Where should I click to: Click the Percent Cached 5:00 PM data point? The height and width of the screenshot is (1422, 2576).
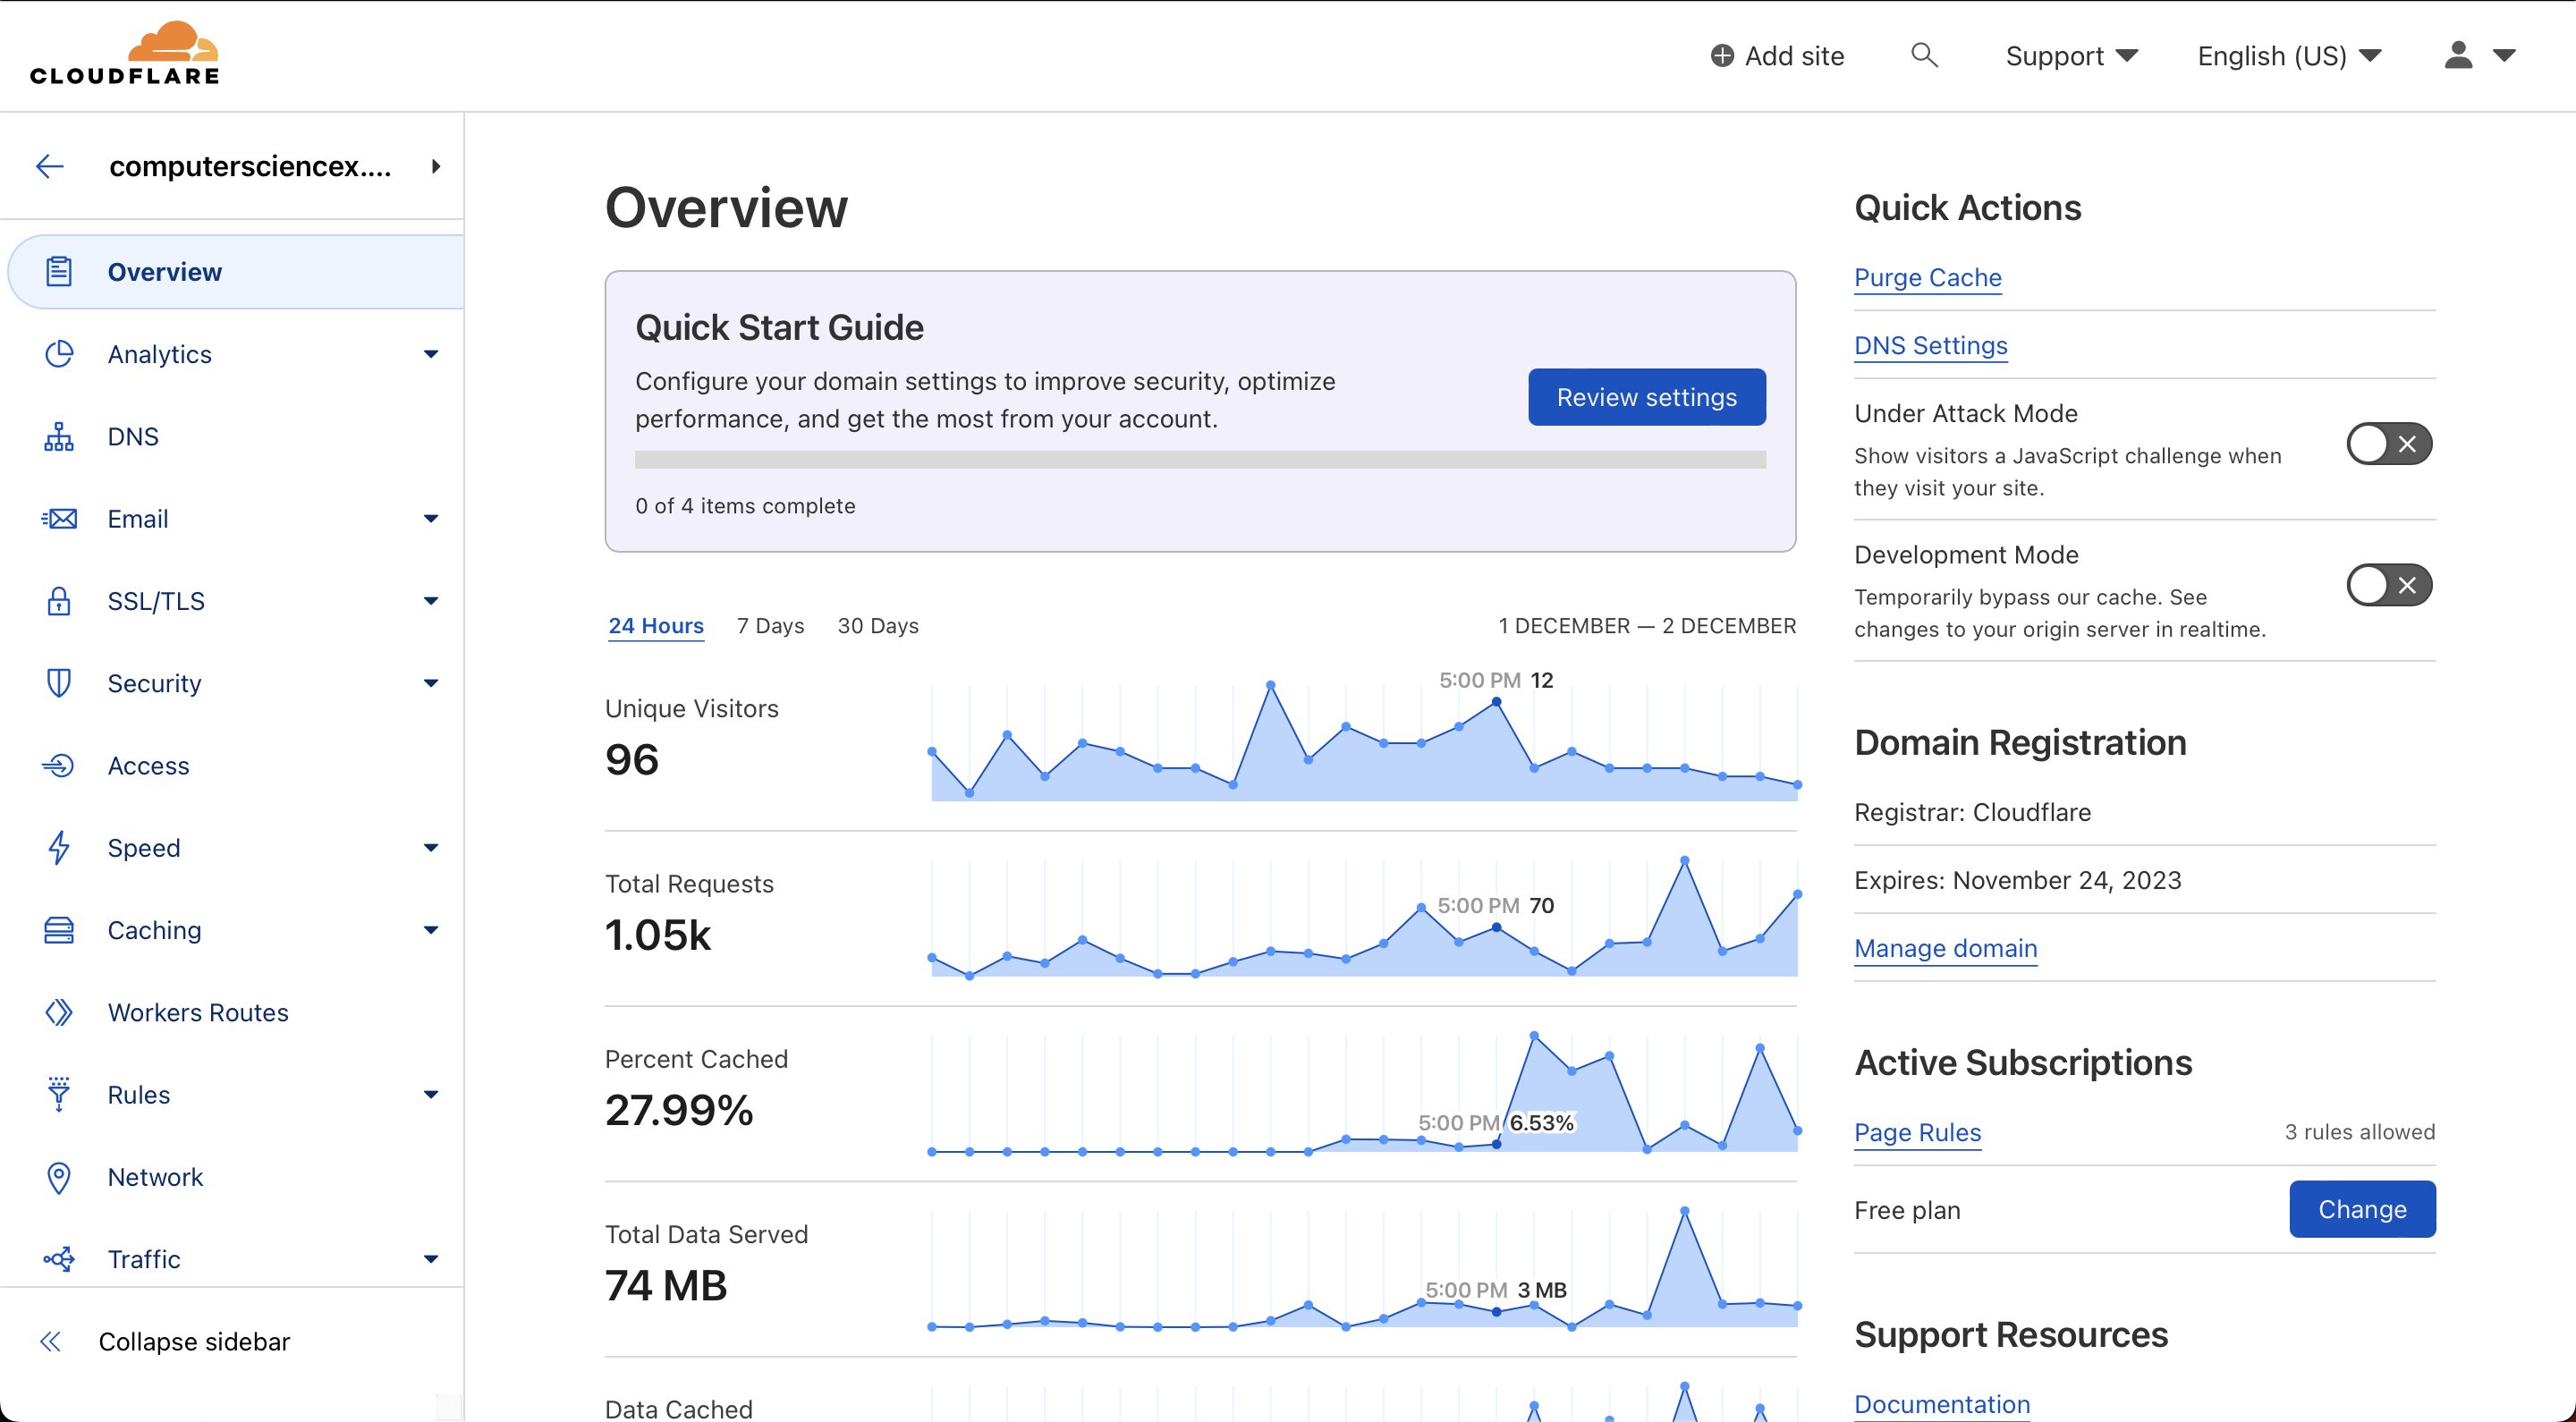tap(1496, 1144)
